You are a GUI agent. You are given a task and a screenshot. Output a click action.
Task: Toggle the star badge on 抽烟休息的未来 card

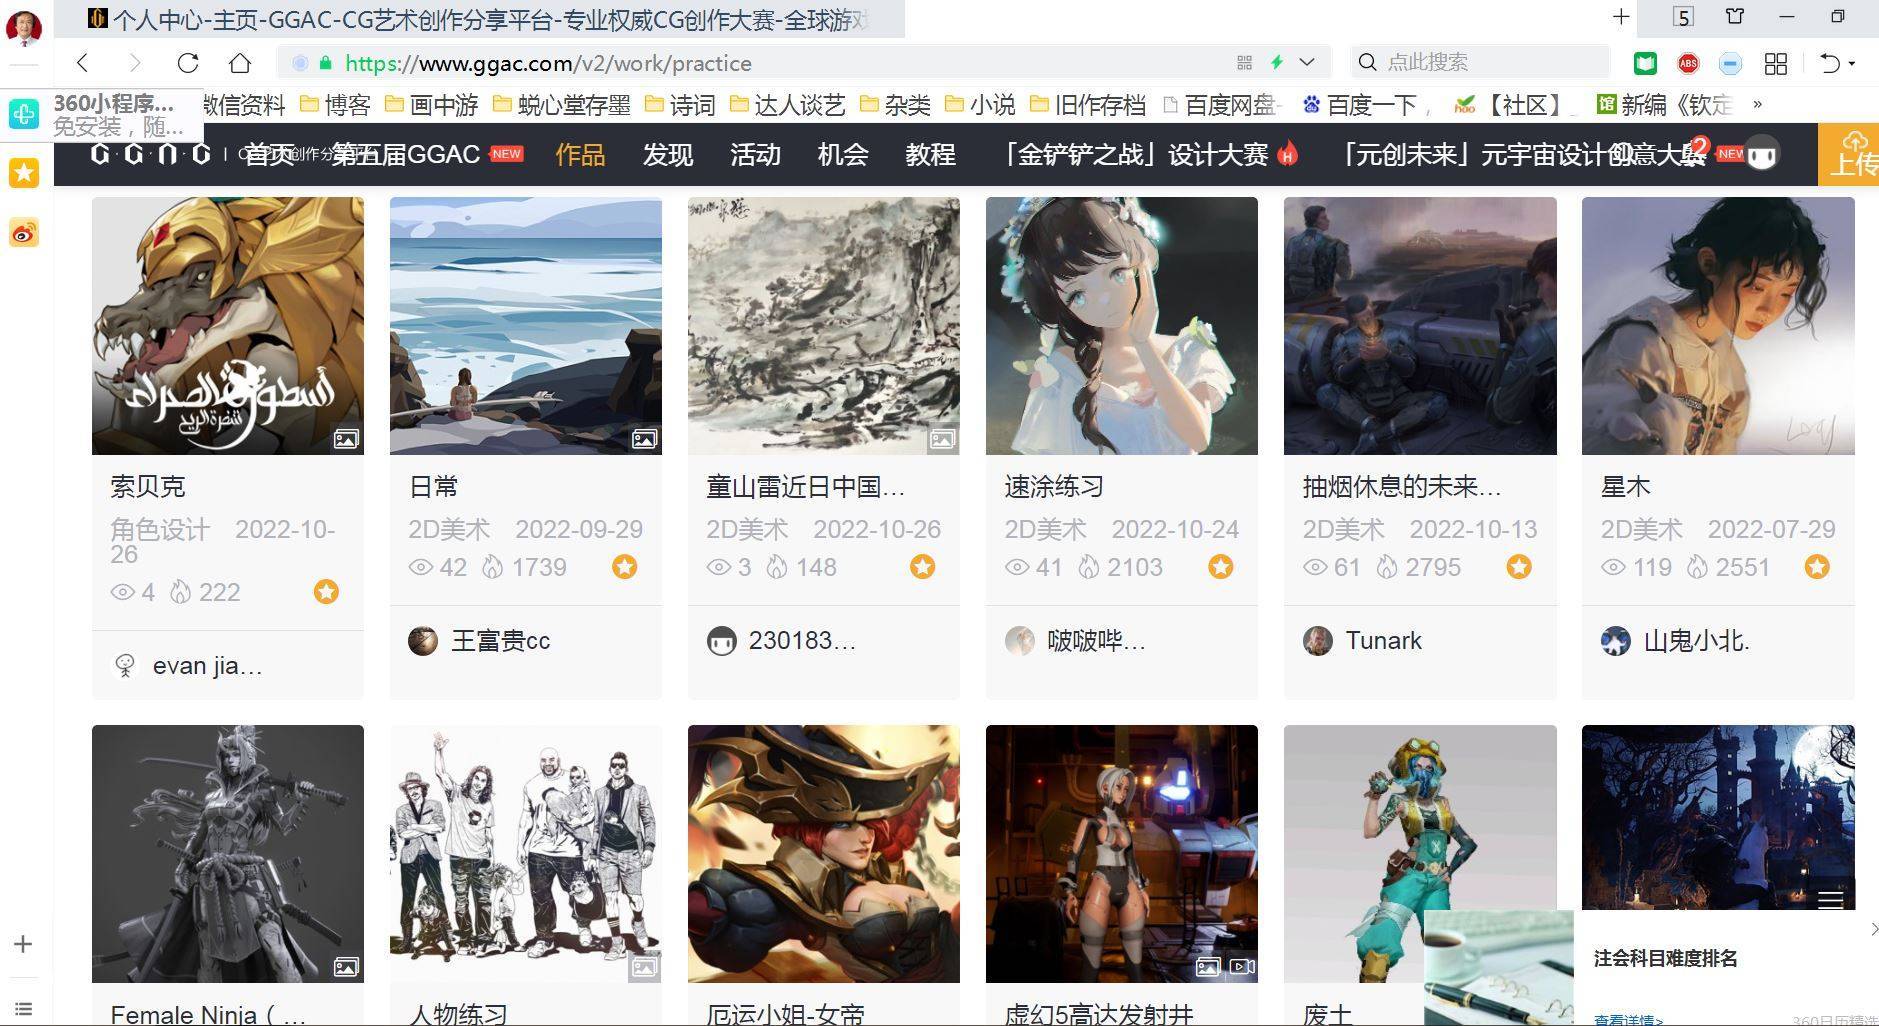pos(1519,567)
